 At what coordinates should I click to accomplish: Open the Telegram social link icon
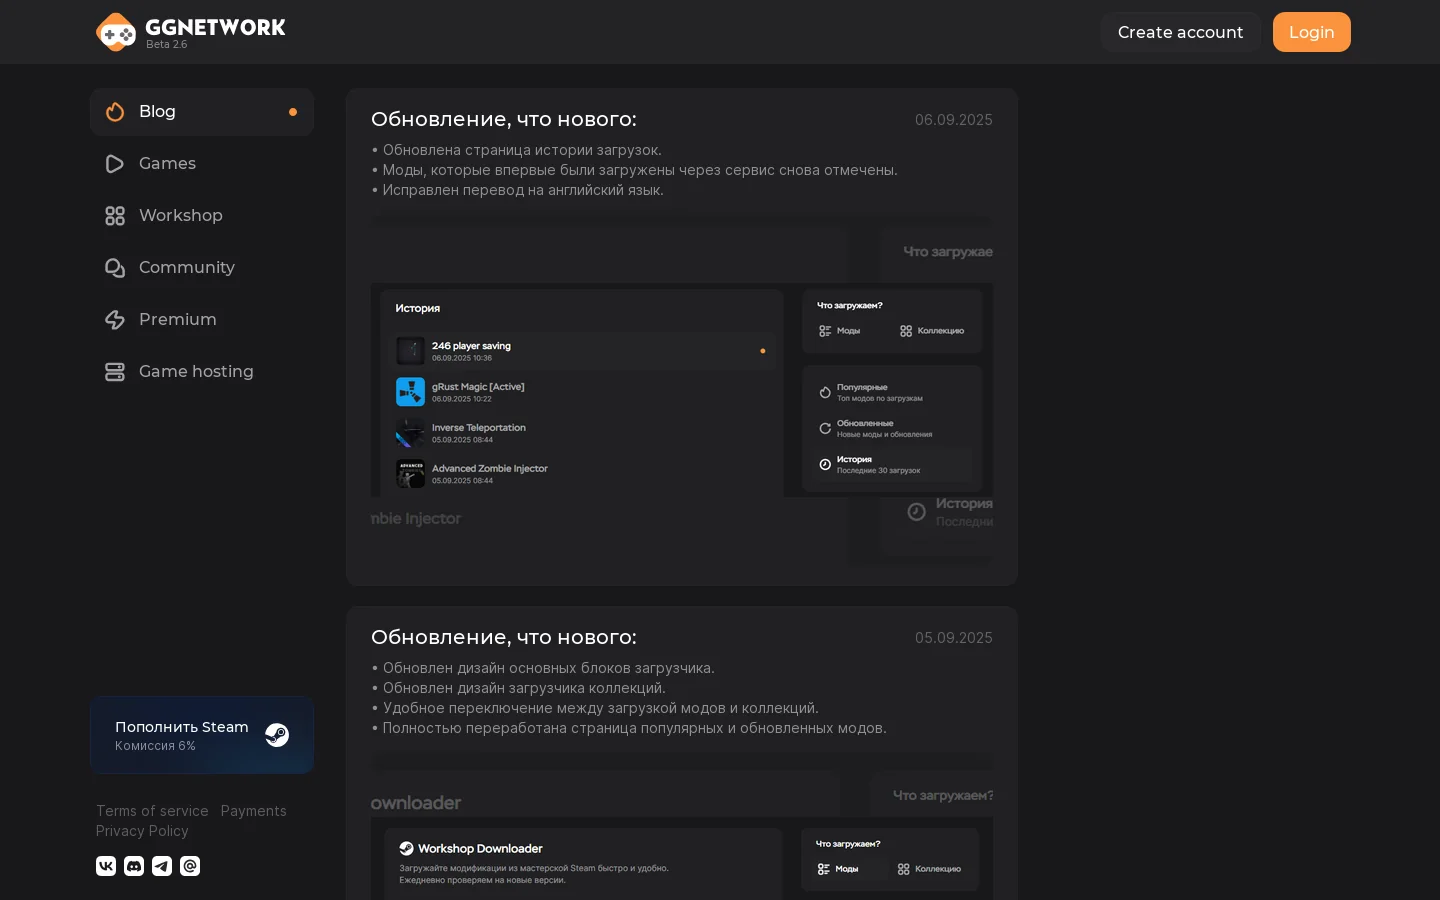tap(162, 866)
